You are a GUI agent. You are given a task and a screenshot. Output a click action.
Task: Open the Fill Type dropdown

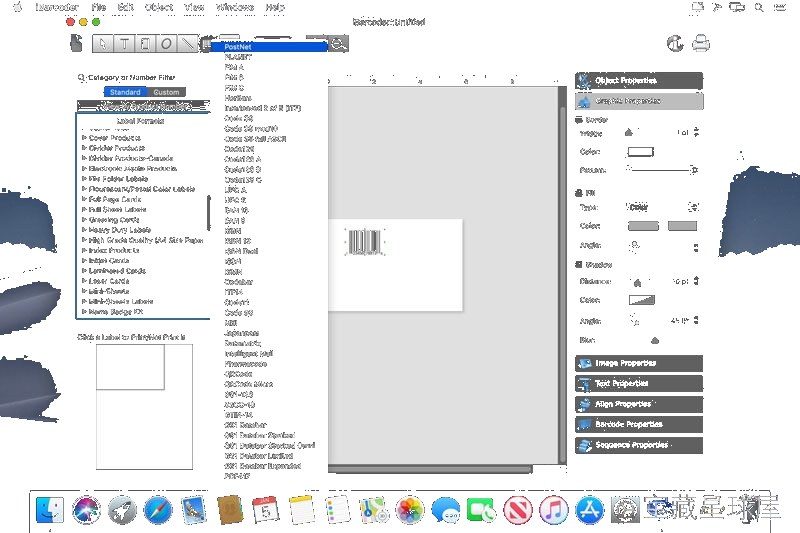662,207
